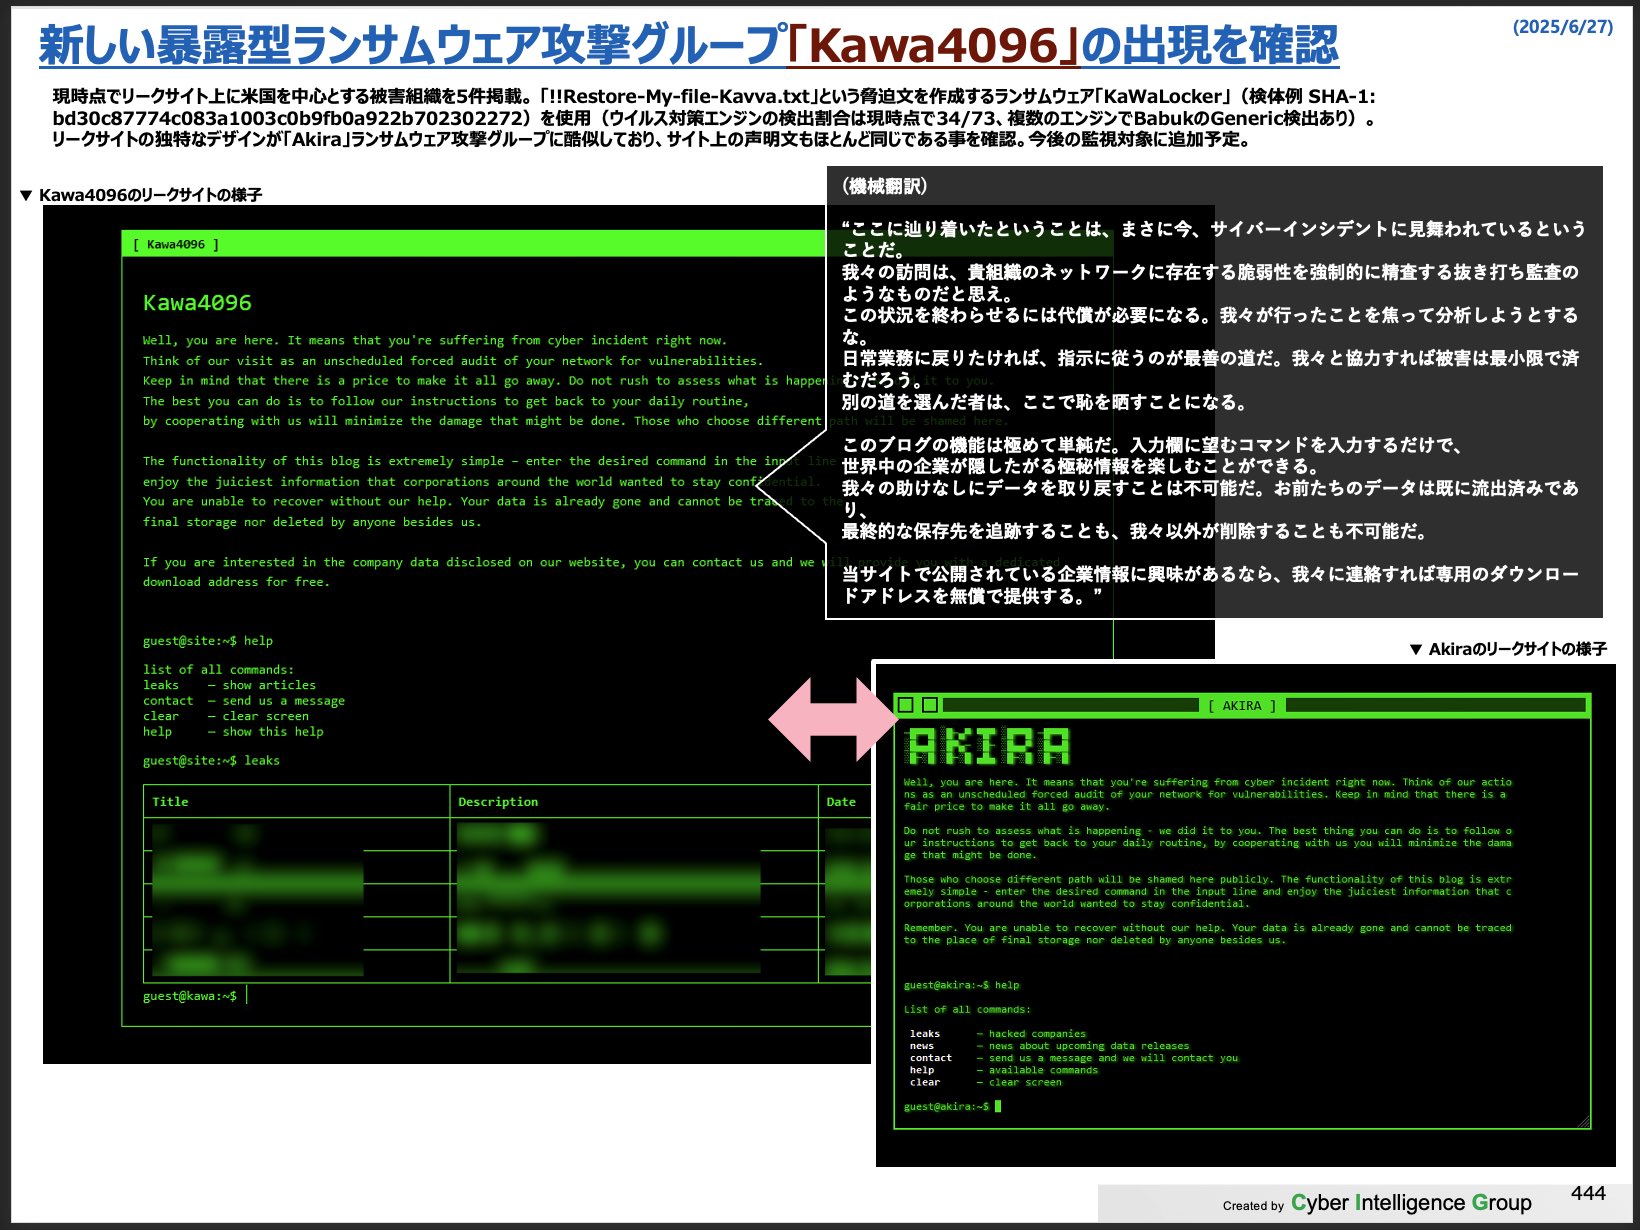
Task: Click the Akira "help – available commands" entry
Action: [x=1003, y=1070]
